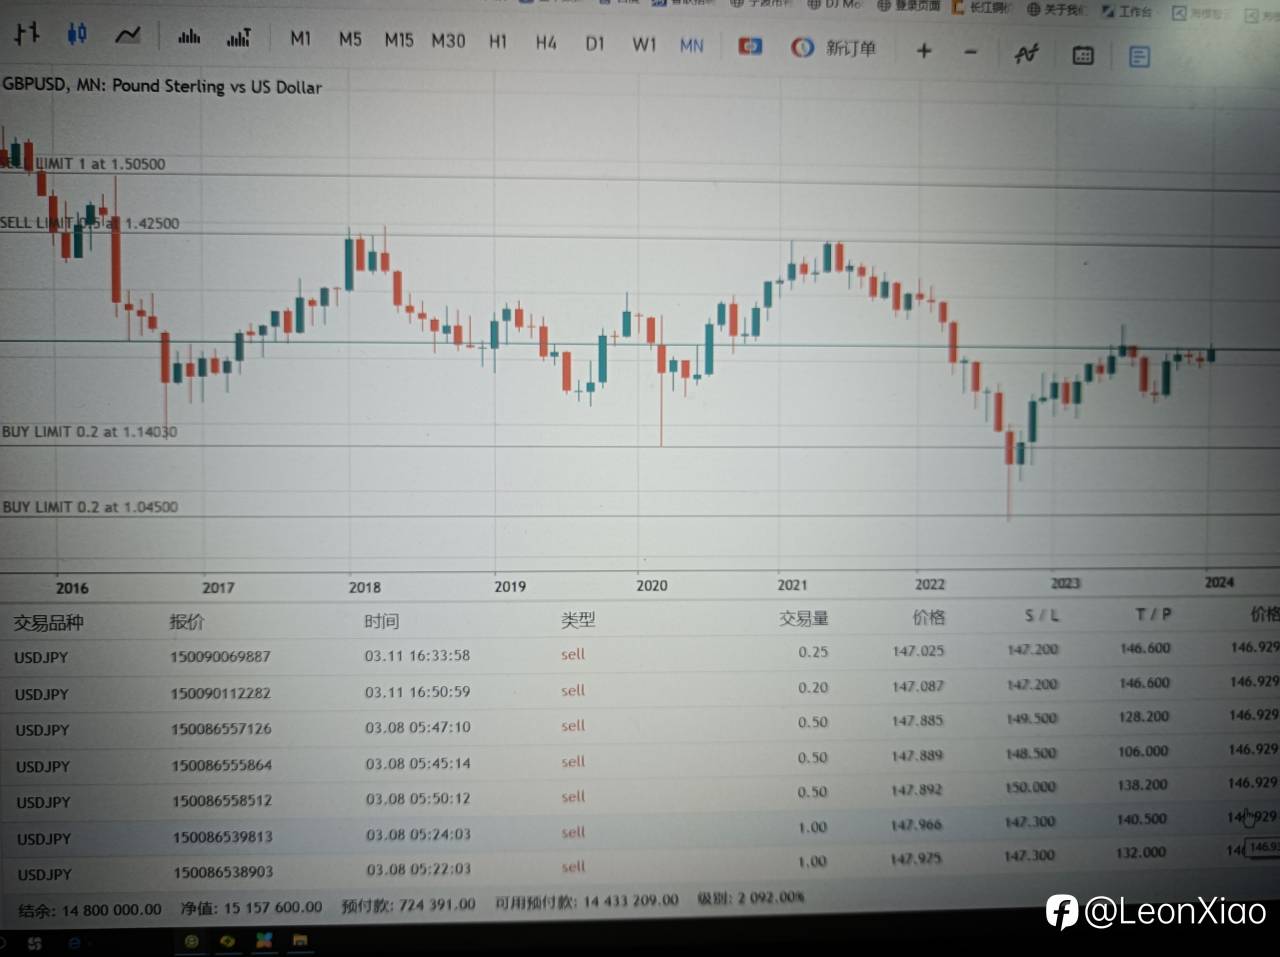Select the M15 timeframe

399,40
